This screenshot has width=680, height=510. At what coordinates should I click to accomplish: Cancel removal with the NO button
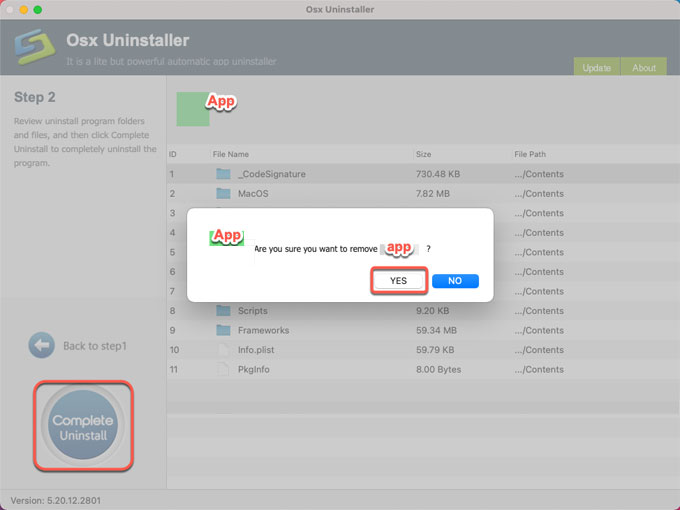coord(455,281)
